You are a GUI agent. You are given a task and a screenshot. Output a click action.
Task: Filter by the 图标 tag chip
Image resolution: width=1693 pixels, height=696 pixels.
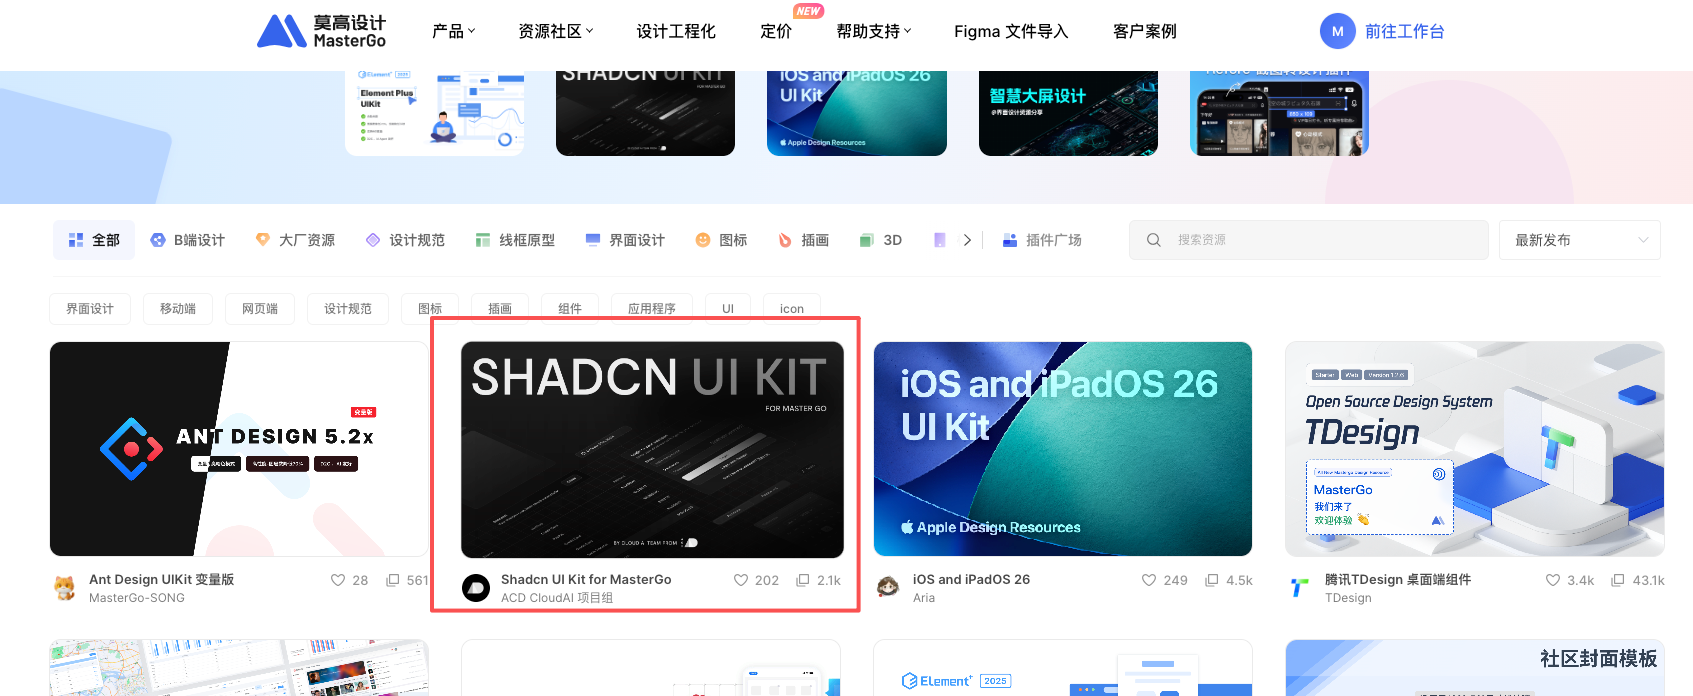[x=430, y=309]
